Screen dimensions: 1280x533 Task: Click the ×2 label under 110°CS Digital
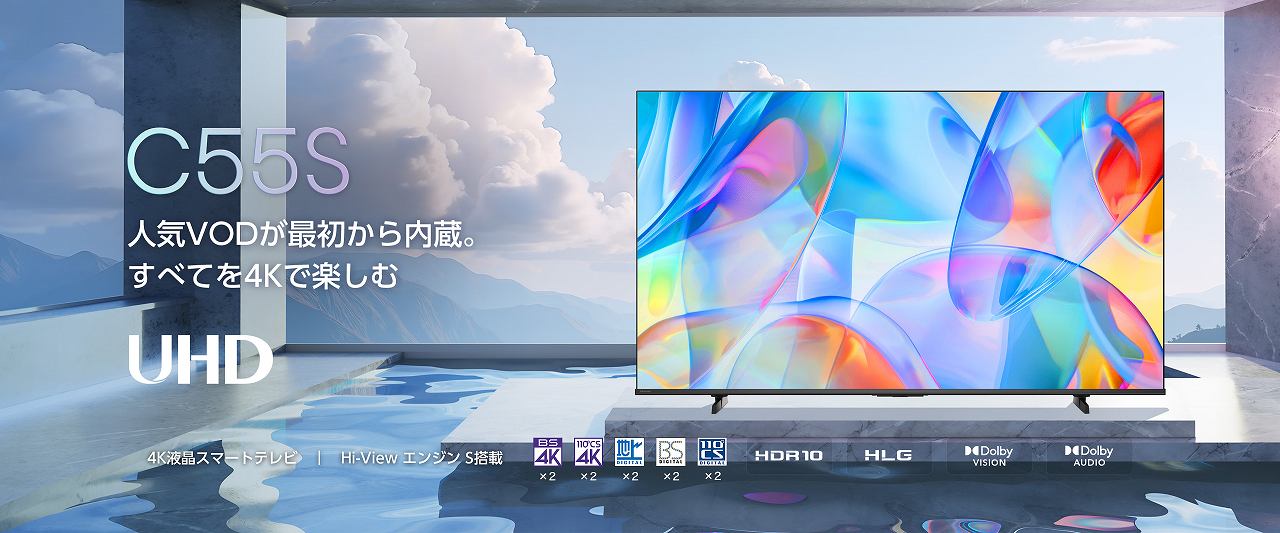[x=712, y=476]
